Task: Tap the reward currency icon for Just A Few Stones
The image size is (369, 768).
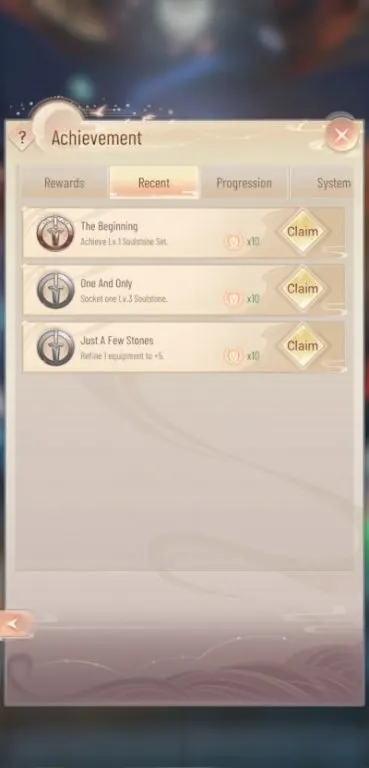Action: pos(234,356)
